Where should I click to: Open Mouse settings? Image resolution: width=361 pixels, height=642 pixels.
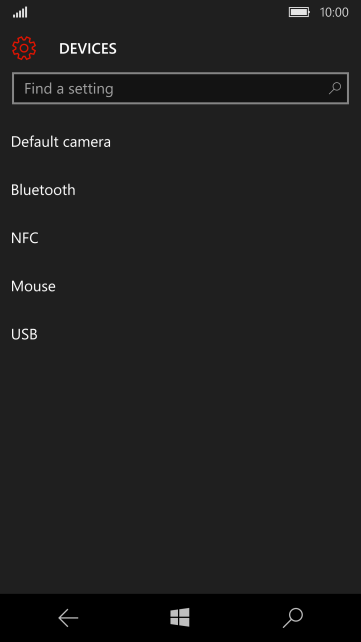180,286
